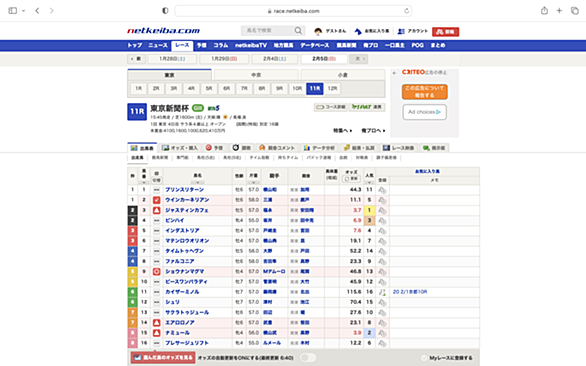The image size is (586, 366).
Task: Open sort dropdown under 人気 column
Action: 369,182
